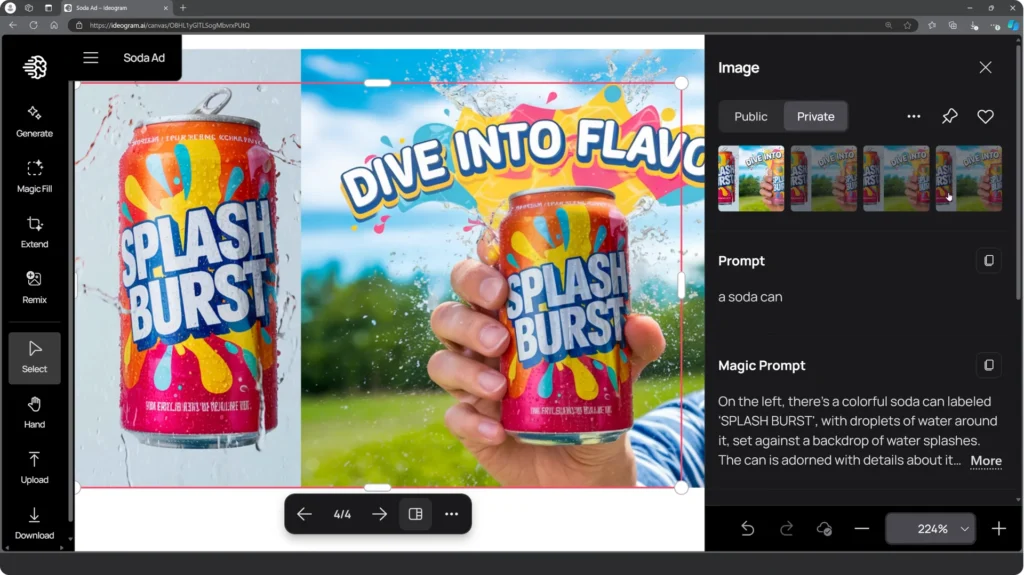Image resolution: width=1024 pixels, height=575 pixels.
Task: Go to the next image variation
Action: (x=379, y=514)
